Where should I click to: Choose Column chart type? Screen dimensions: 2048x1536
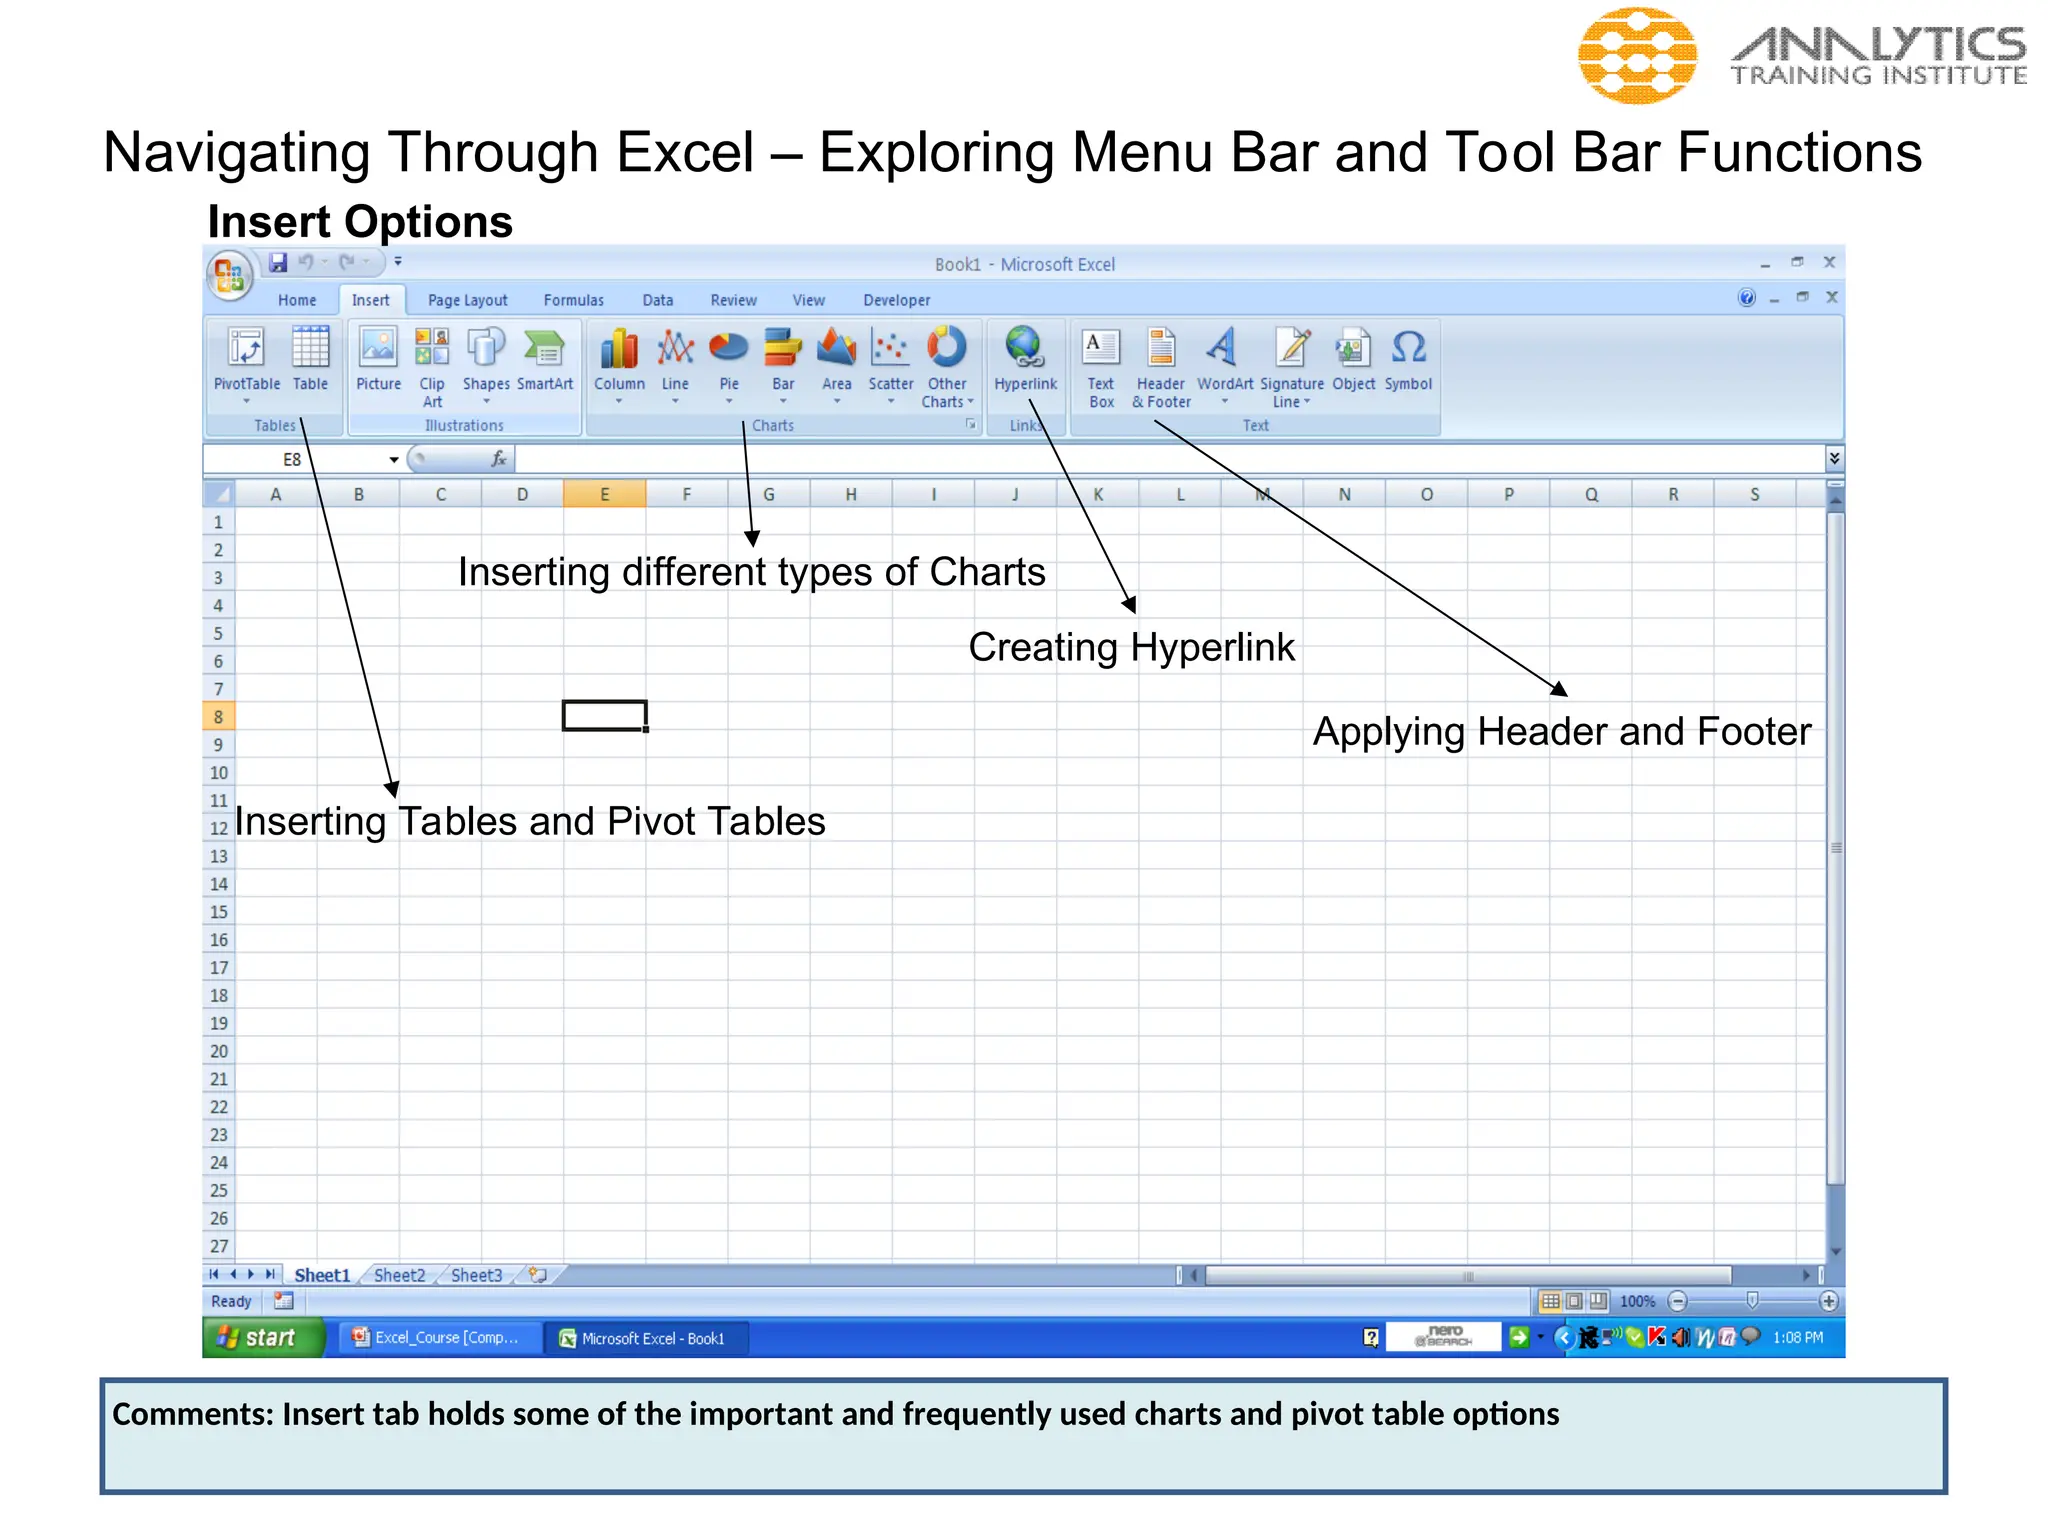point(619,366)
